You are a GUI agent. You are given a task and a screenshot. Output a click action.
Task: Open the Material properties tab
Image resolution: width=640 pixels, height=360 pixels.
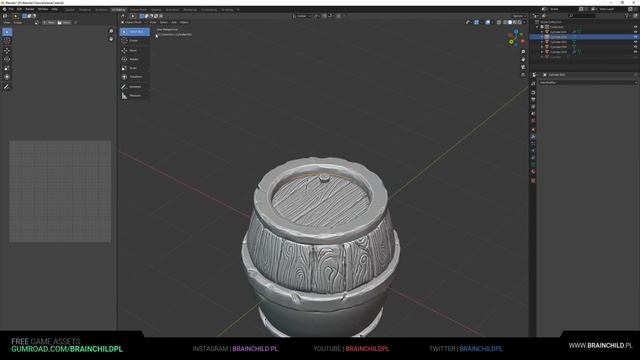coord(533,172)
